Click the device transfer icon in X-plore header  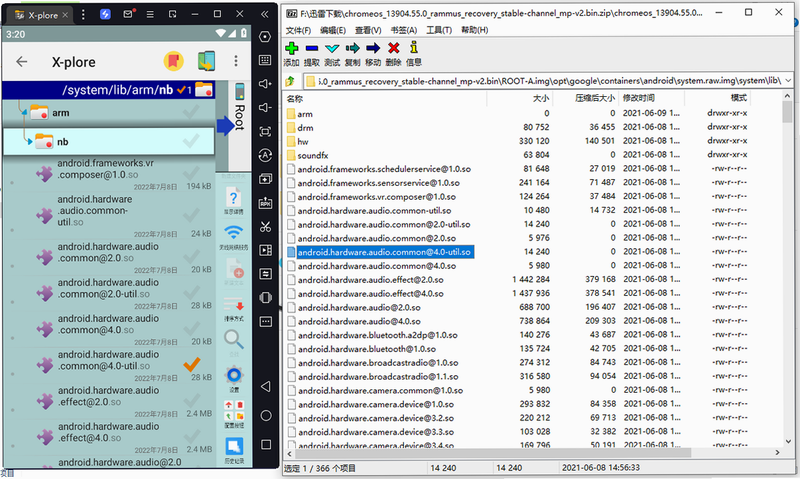tap(206, 61)
